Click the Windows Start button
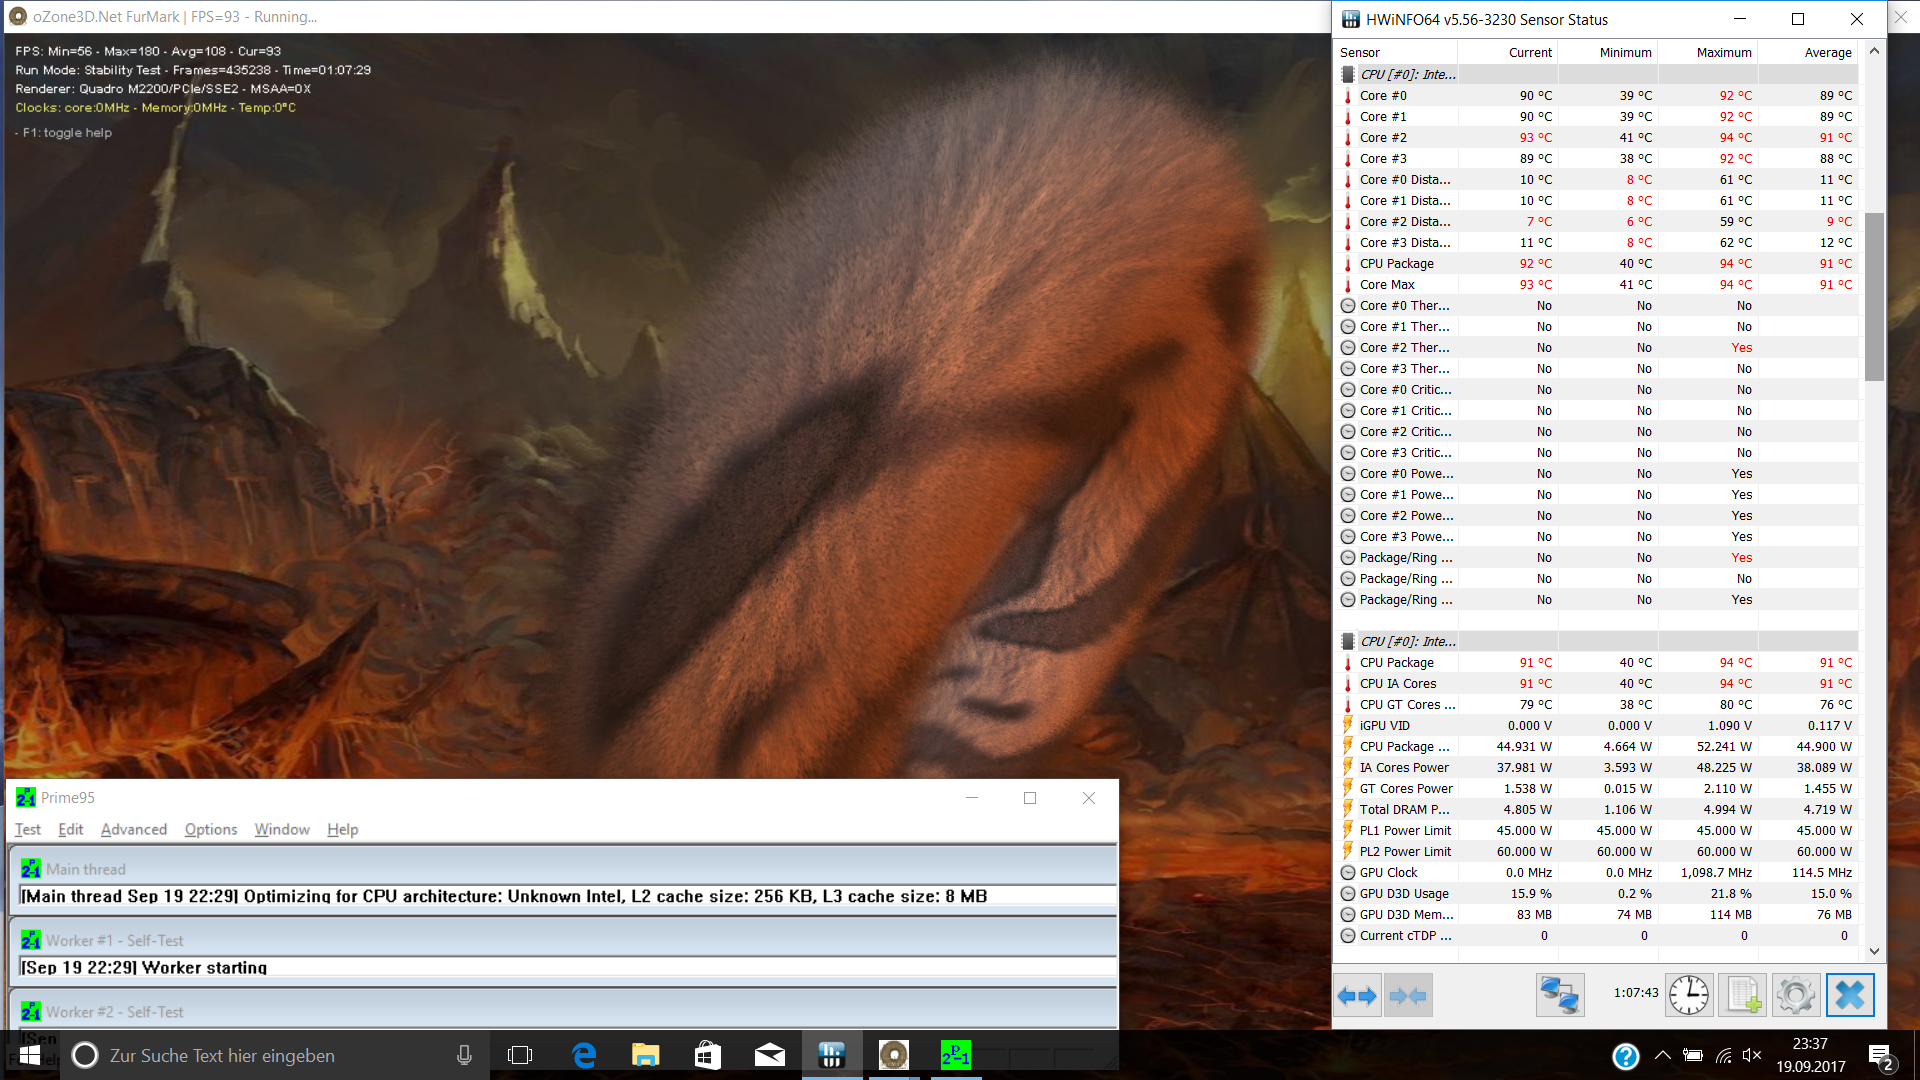Image resolution: width=1920 pixels, height=1080 pixels. pyautogui.click(x=30, y=1055)
